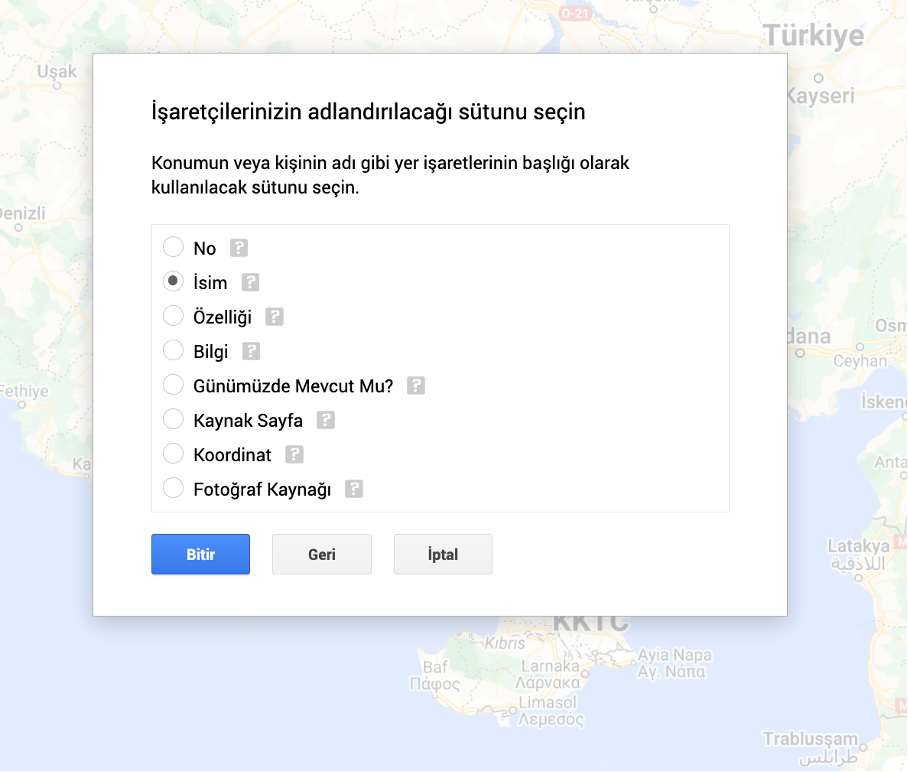Click the question mark by Fotoğraf Kaynağı
This screenshot has height=772, width=908.
click(x=354, y=489)
